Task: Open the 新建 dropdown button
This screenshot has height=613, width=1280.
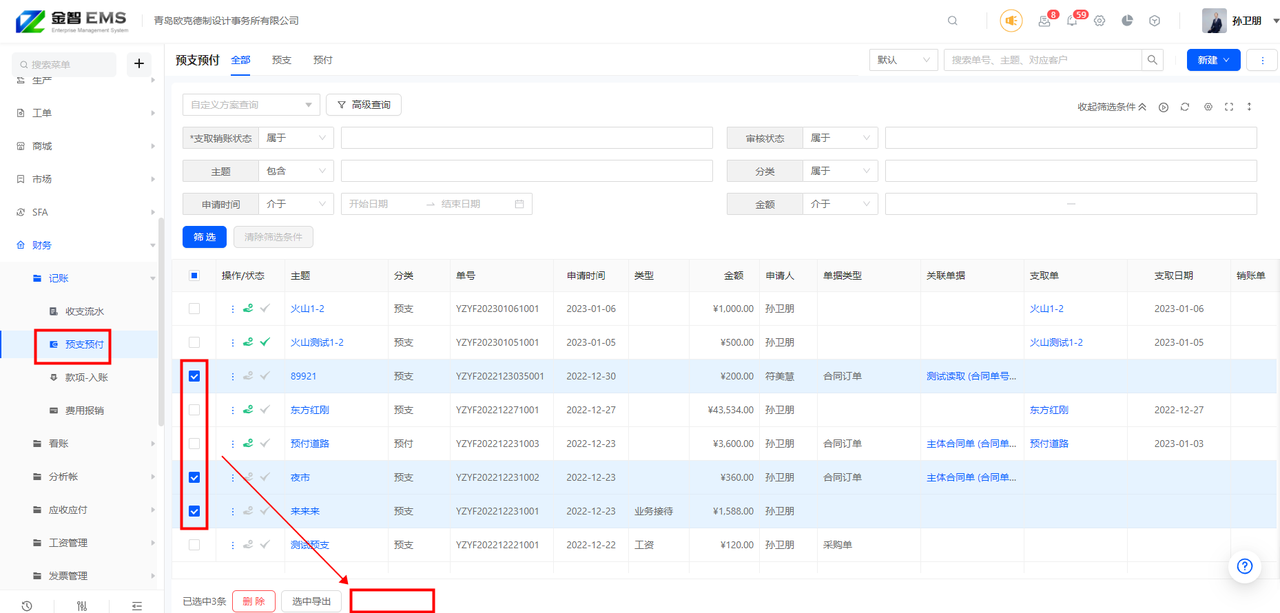Action: pos(1214,60)
